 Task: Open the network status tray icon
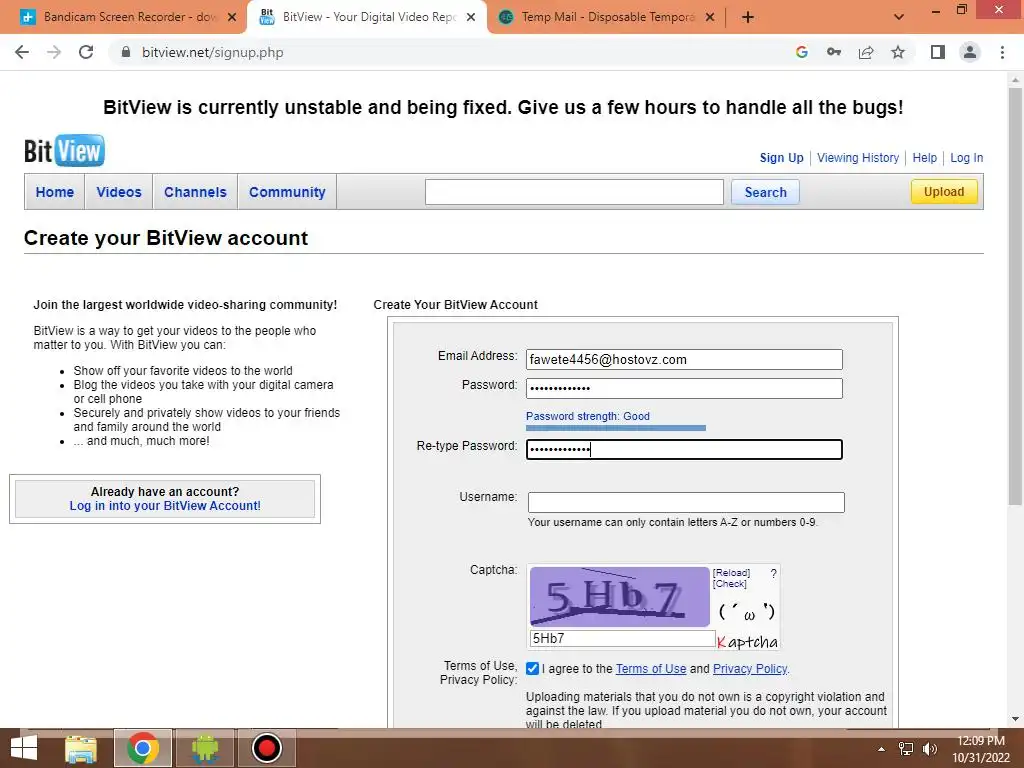906,749
